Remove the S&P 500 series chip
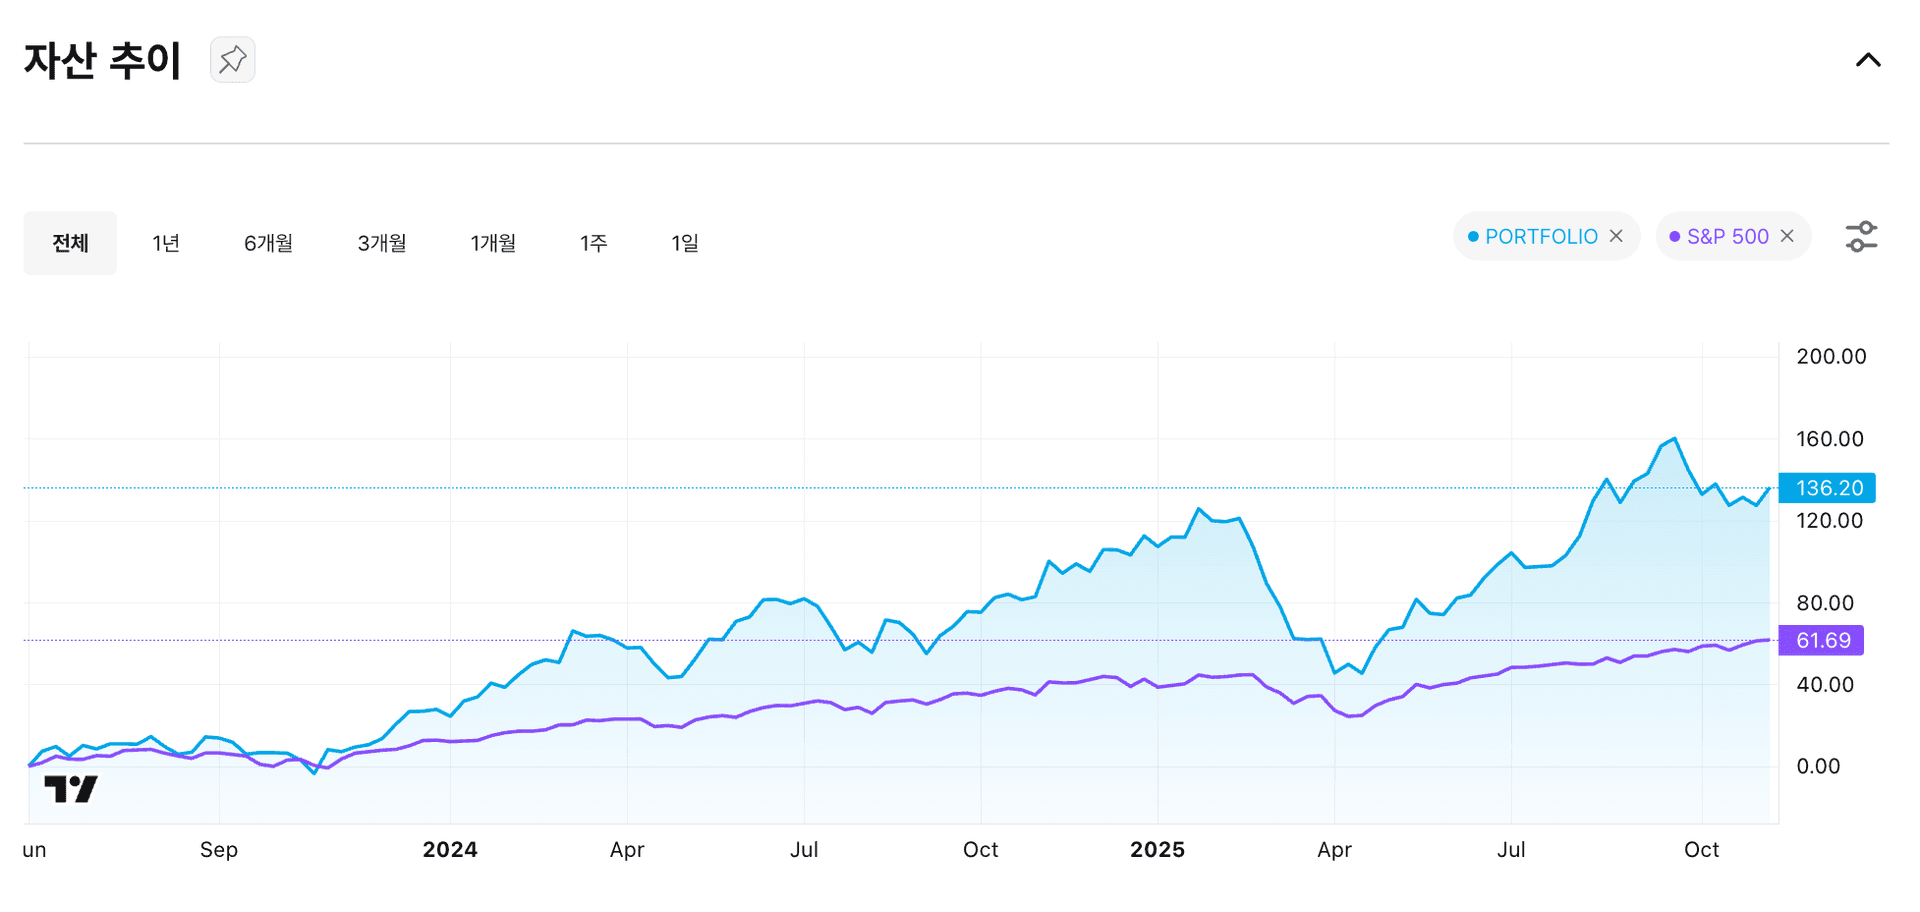The width and height of the screenshot is (1920, 912). (x=1787, y=236)
